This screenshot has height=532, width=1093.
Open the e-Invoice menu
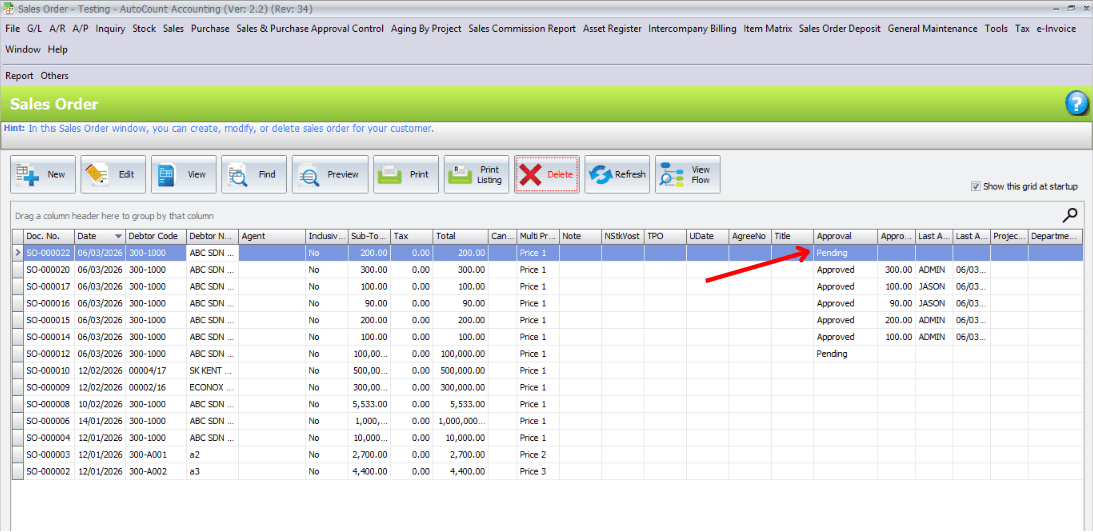pyautogui.click(x=1056, y=29)
